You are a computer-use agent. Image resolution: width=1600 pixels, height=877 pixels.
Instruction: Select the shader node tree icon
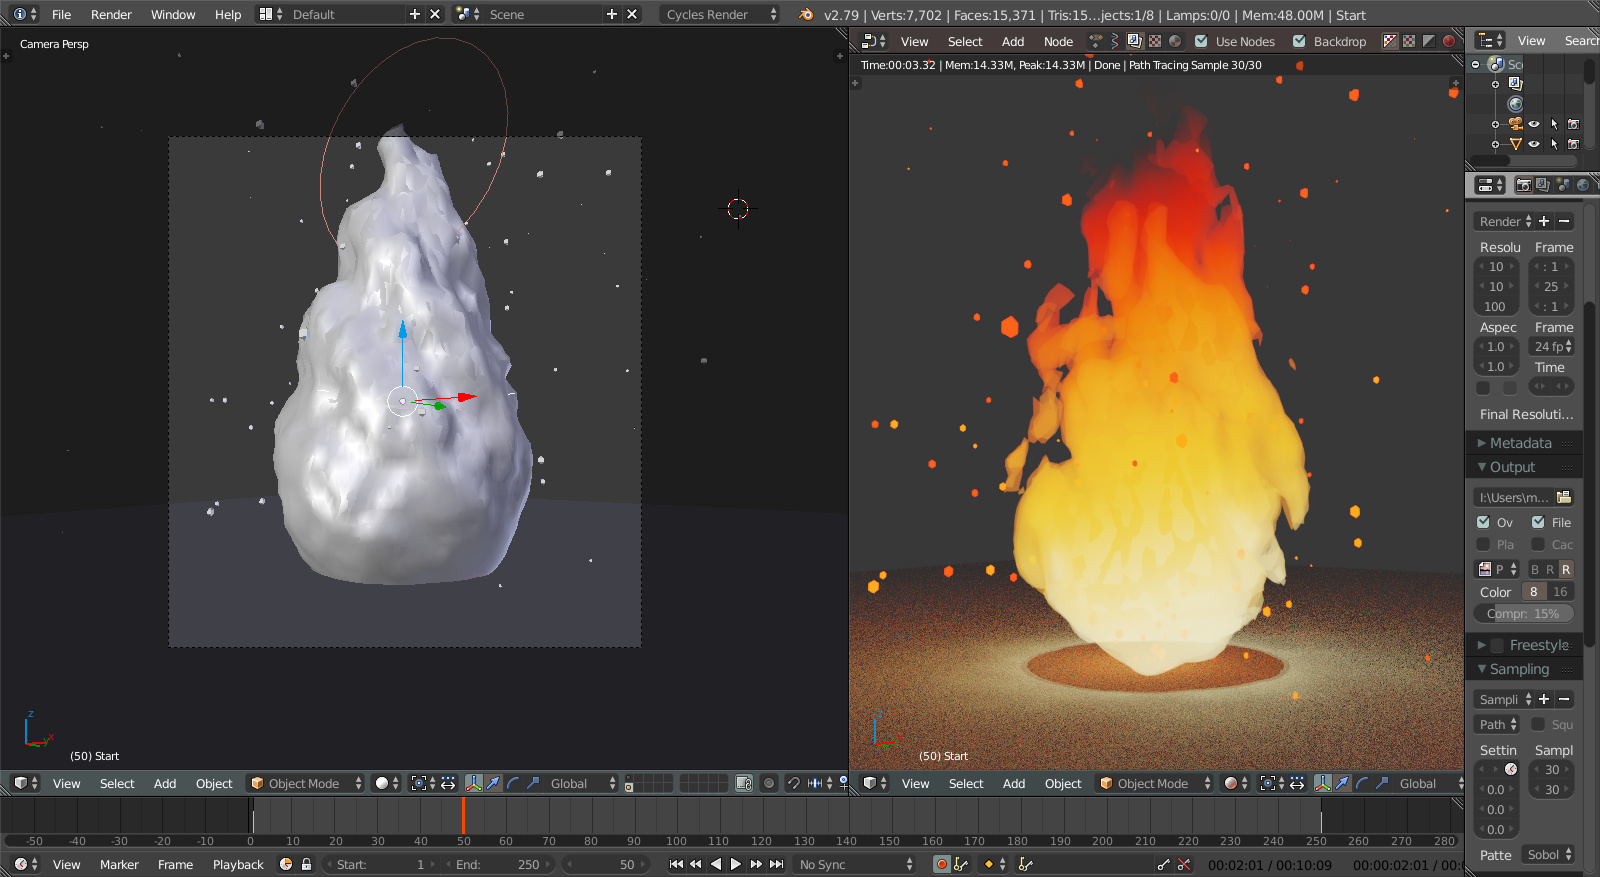[1175, 41]
